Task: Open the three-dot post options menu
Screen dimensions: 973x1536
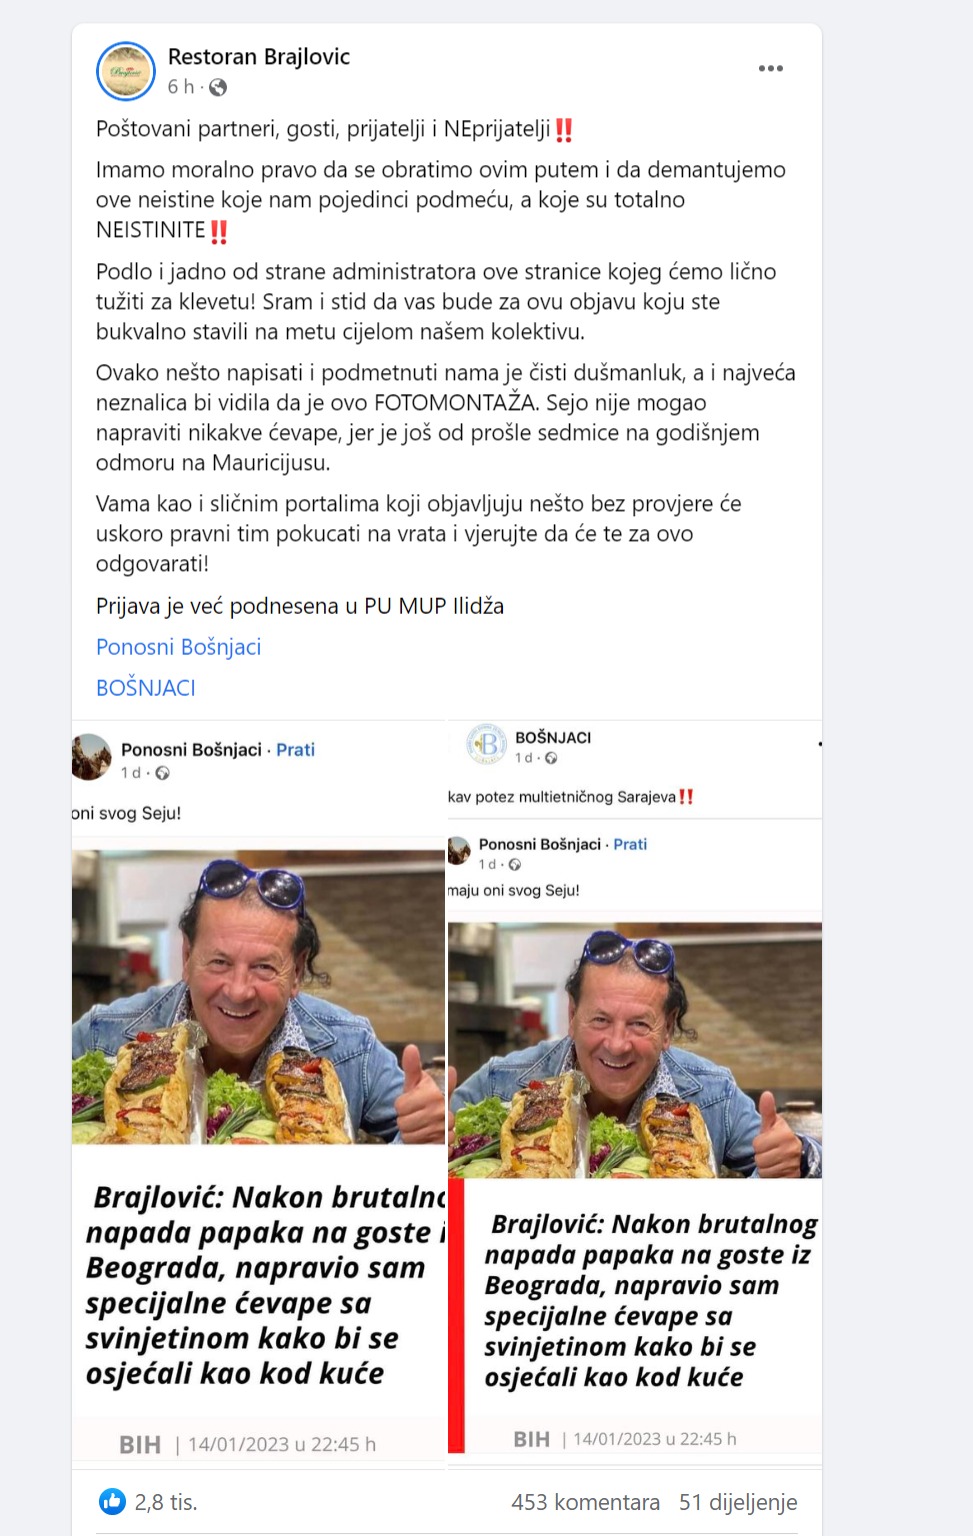Action: coord(770,68)
